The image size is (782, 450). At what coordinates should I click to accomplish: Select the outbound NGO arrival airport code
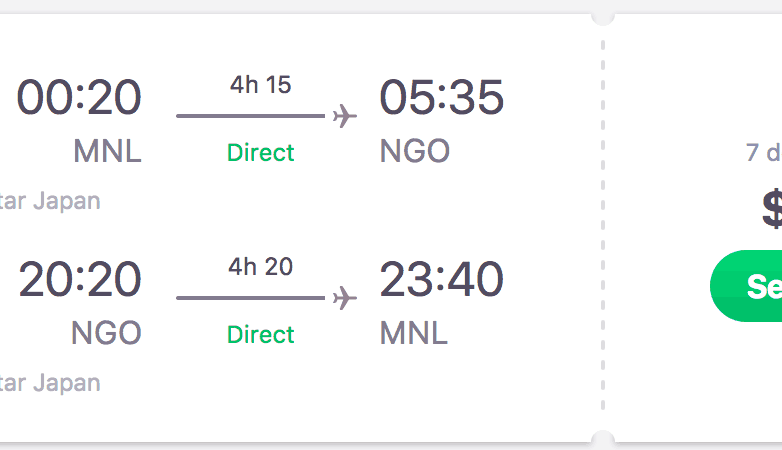415,152
